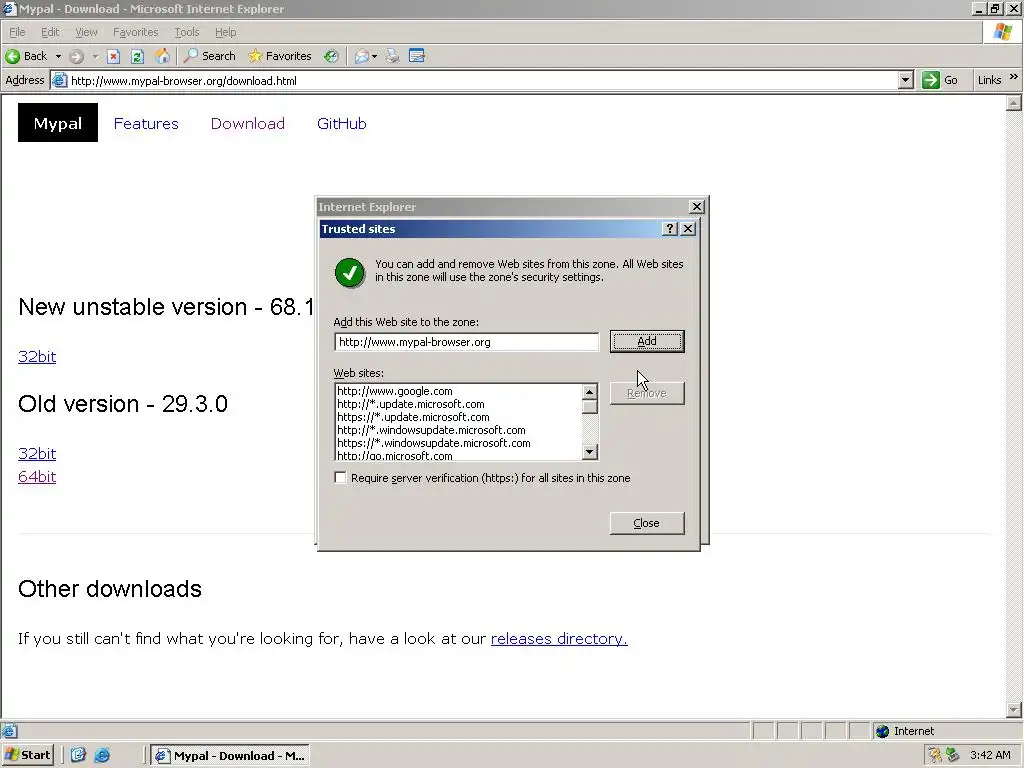
Task: Click the Back arrow icon in toolbar
Action: pos(12,56)
